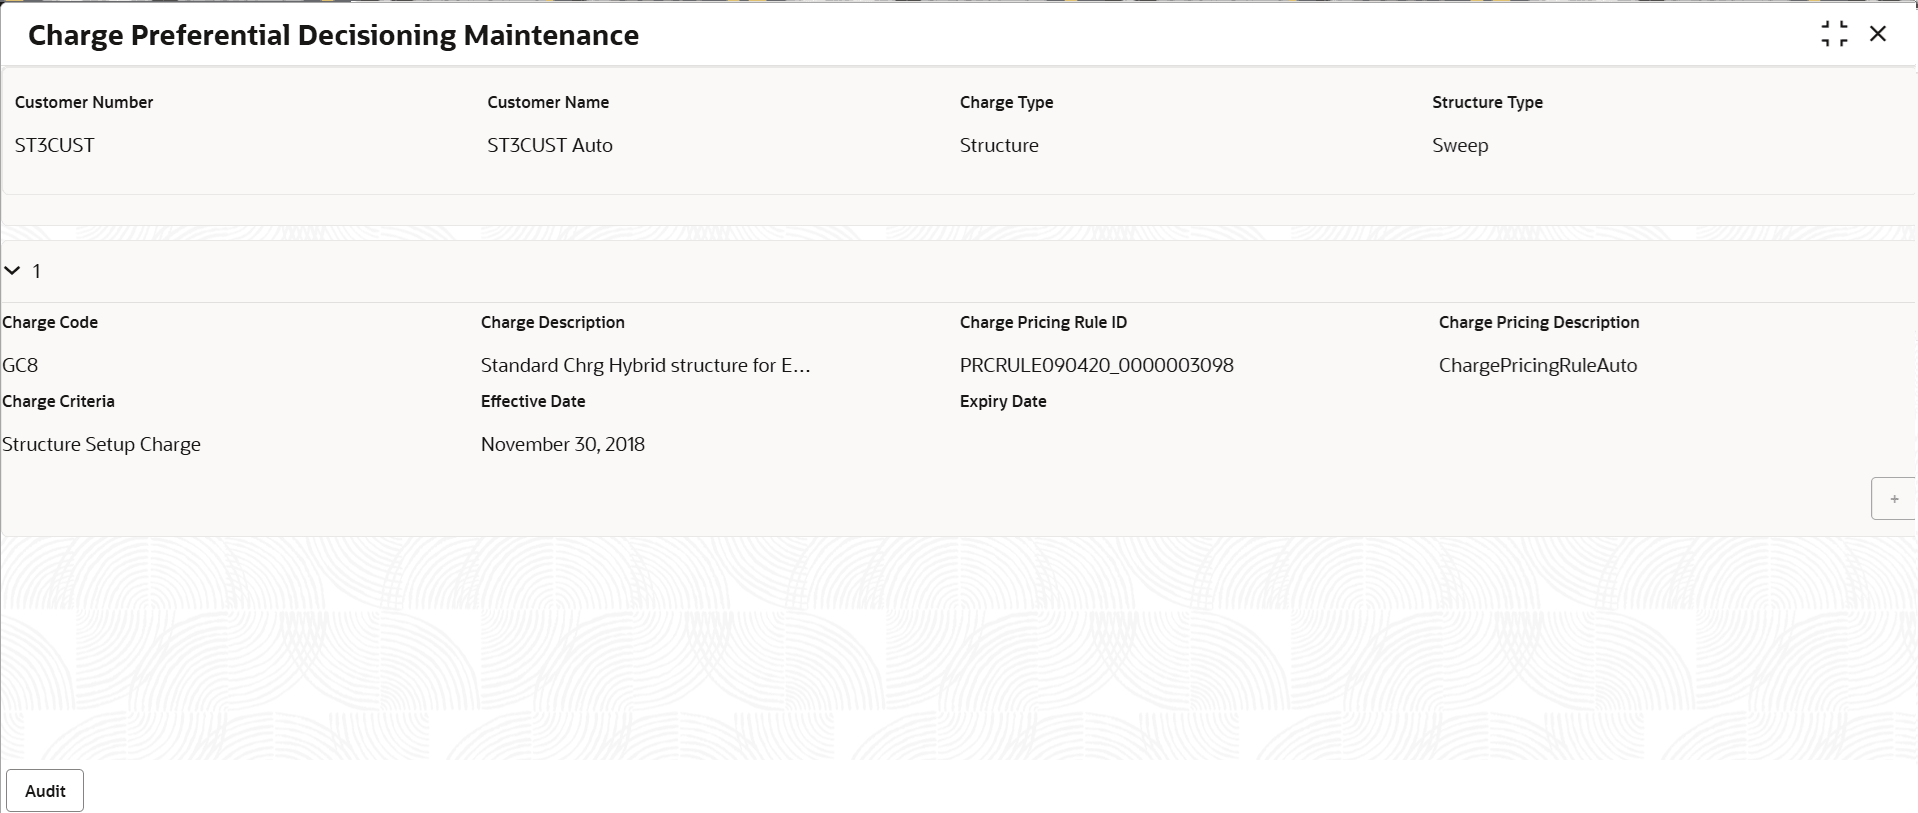Click the Charge Pricing Rule ID label
1918x813 pixels.
(x=1043, y=322)
